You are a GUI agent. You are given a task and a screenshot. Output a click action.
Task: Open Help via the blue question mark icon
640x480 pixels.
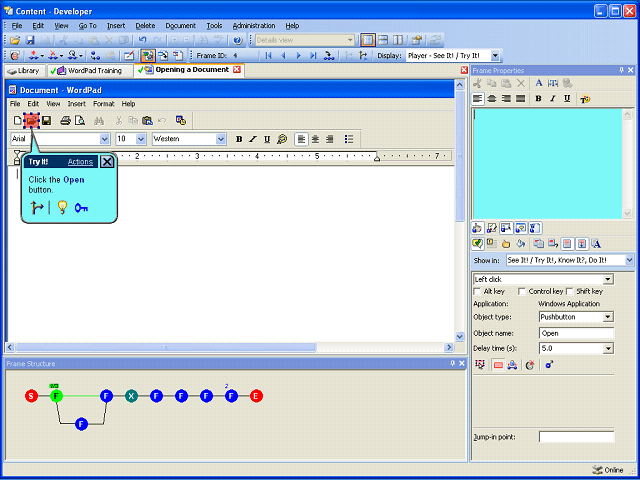pyautogui.click(x=238, y=40)
